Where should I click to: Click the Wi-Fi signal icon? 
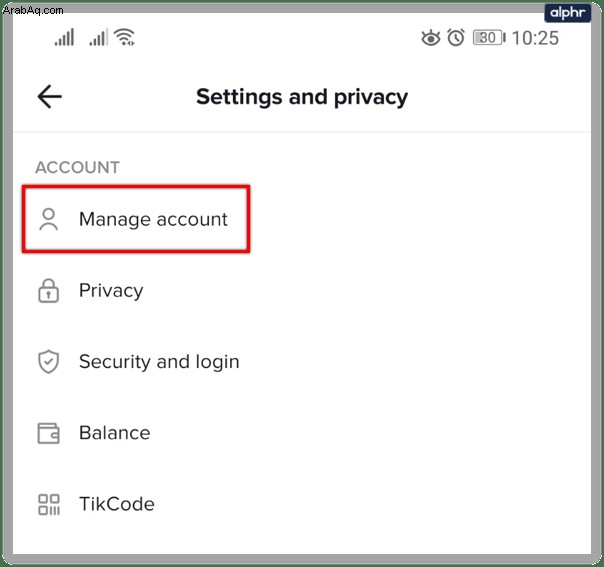click(x=125, y=37)
